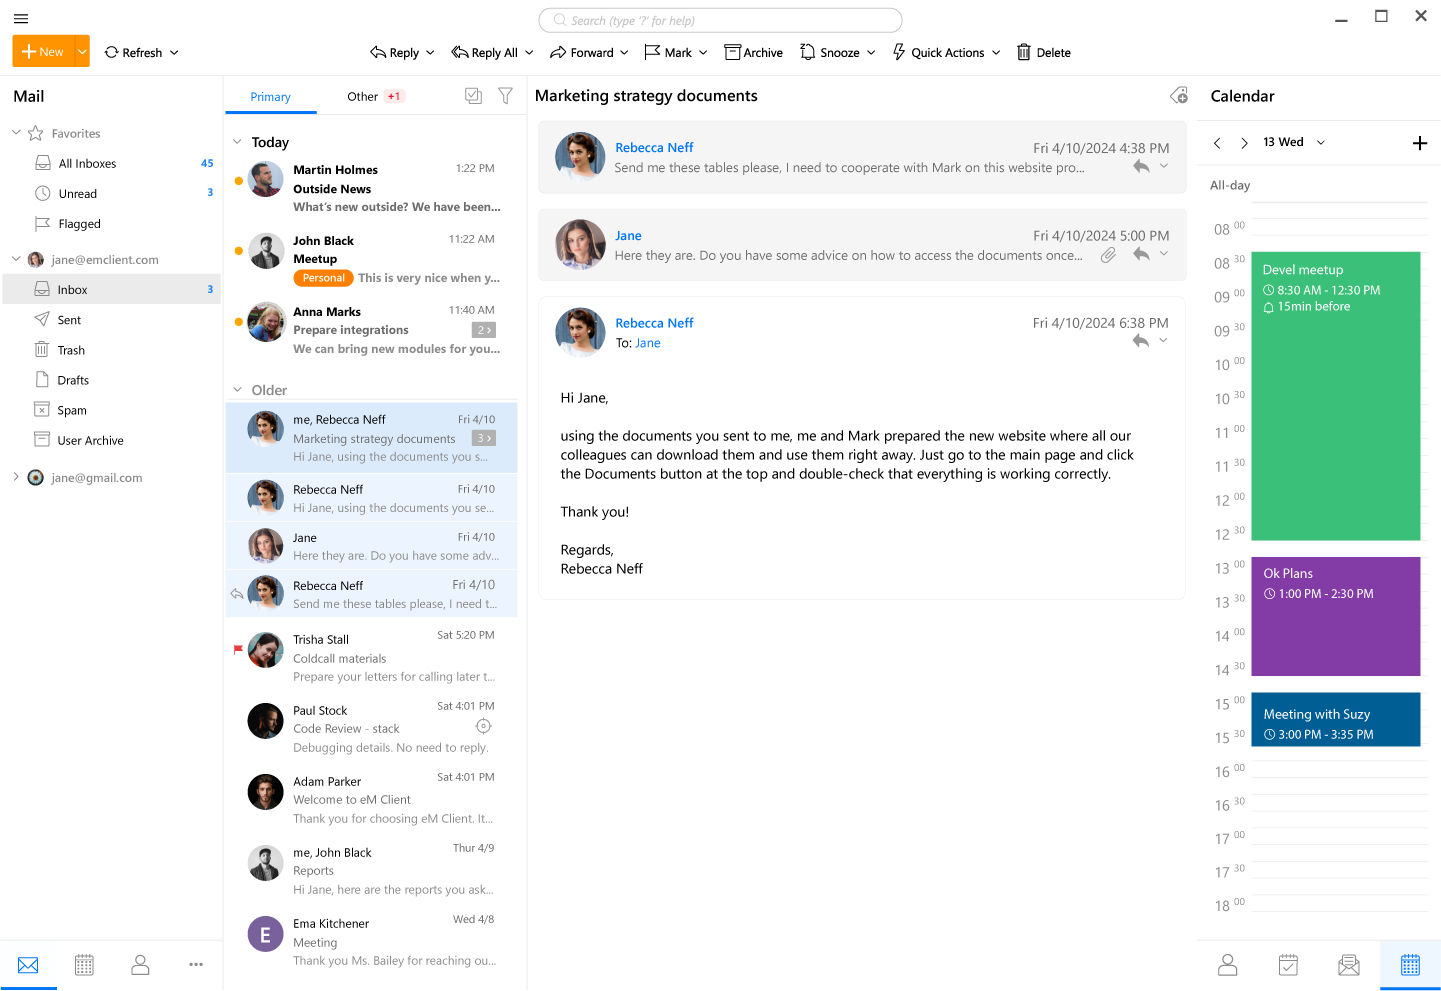
Task: Click inside the search field at the top
Action: click(719, 20)
